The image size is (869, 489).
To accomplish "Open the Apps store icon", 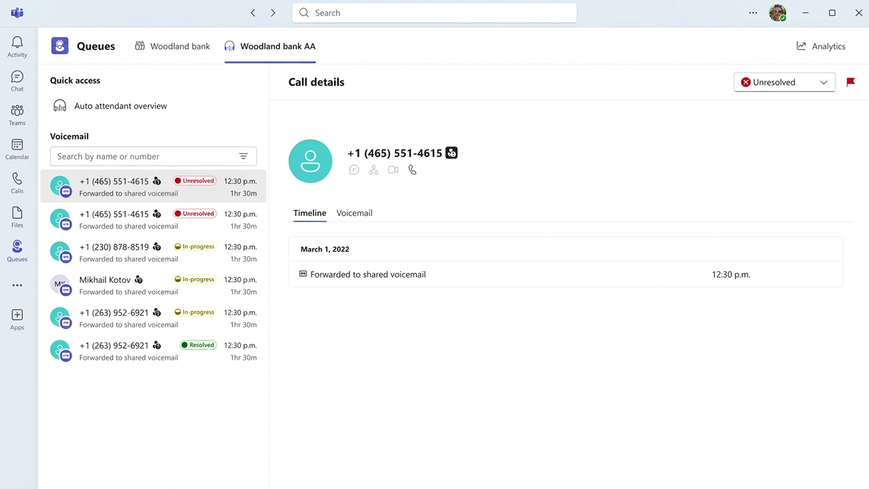I will 17,319.
